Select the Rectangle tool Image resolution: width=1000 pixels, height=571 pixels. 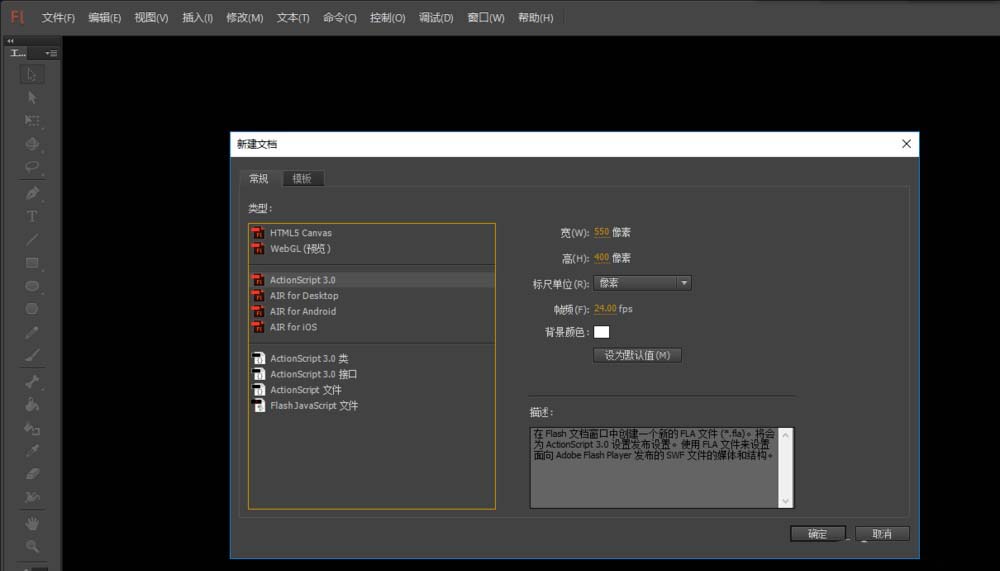coord(31,263)
